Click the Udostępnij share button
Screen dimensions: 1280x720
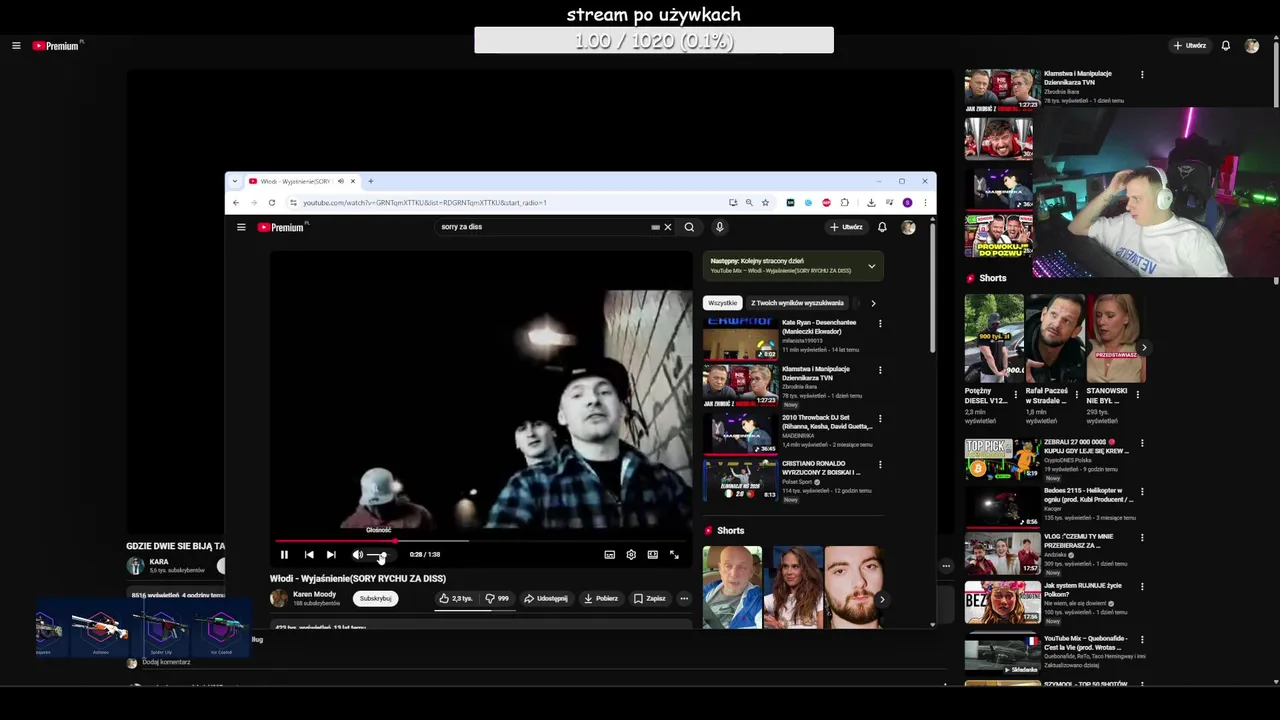coord(546,598)
